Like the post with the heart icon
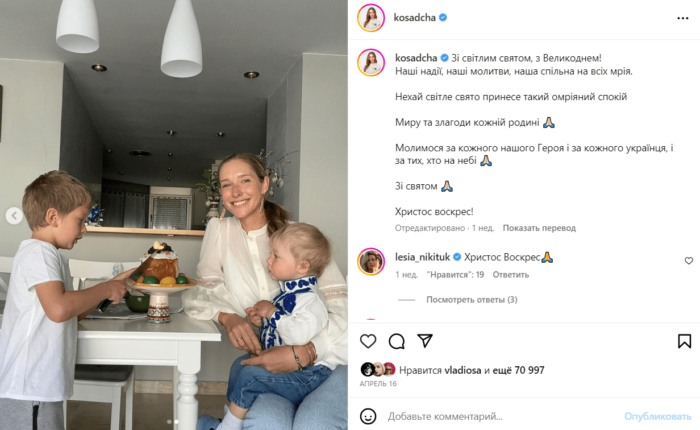 [x=368, y=341]
